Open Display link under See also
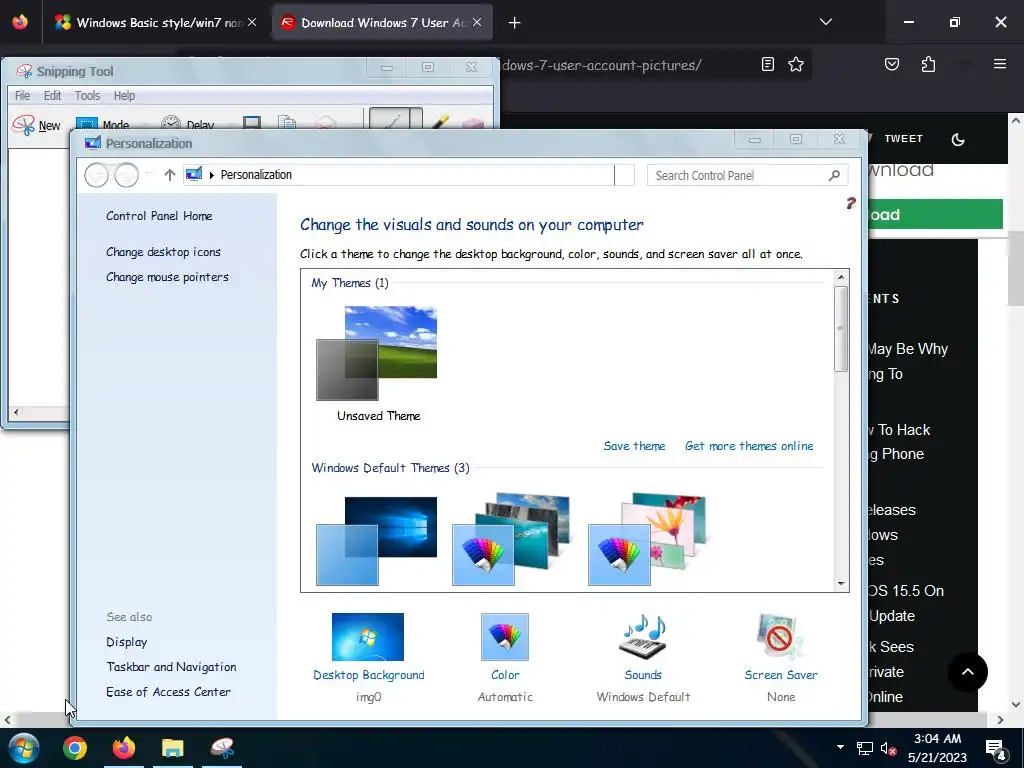The width and height of the screenshot is (1024, 768). pyautogui.click(x=127, y=642)
